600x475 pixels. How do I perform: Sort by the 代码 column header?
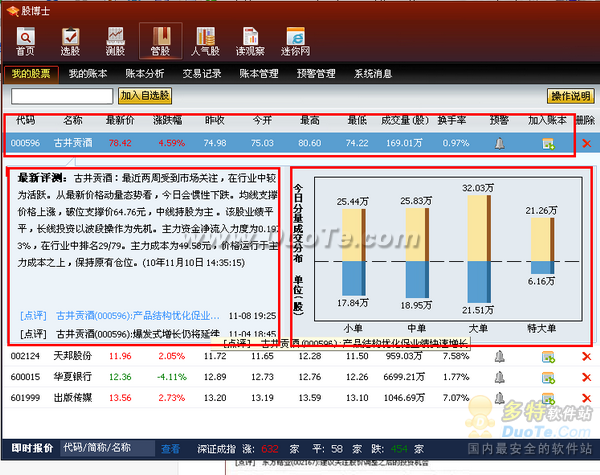pyautogui.click(x=26, y=121)
